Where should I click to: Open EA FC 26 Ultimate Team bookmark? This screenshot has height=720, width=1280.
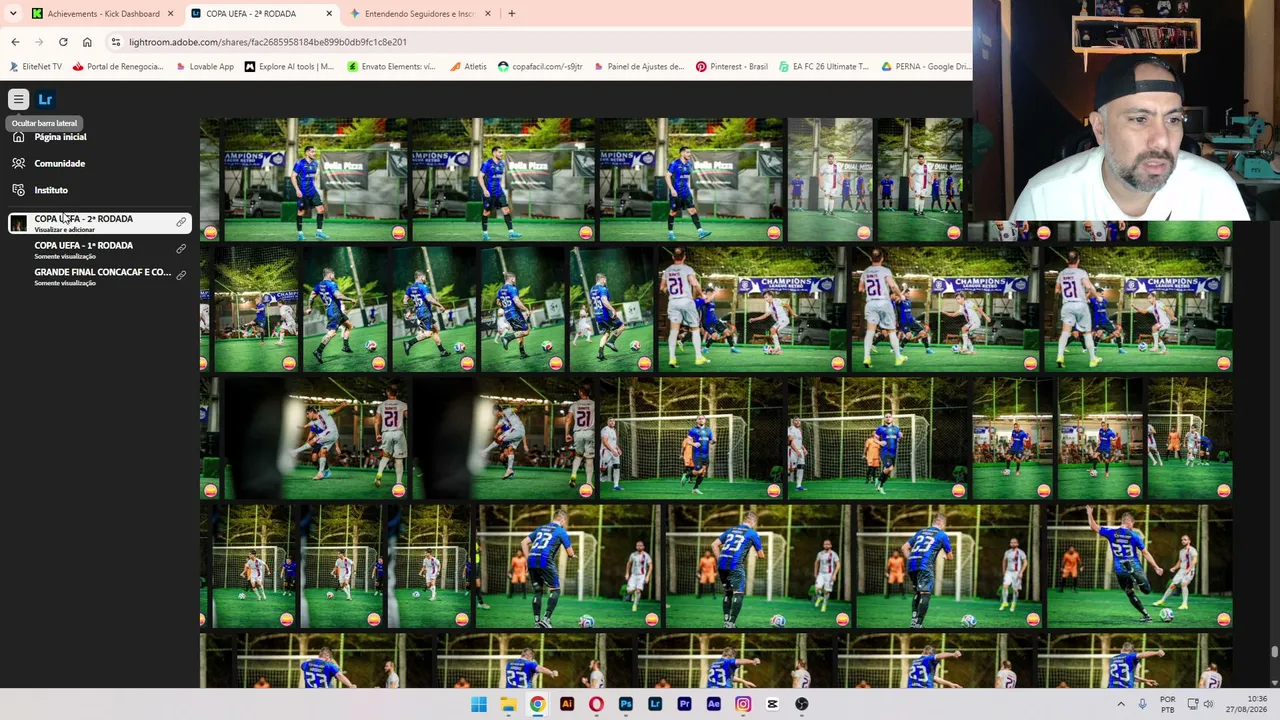point(824,67)
